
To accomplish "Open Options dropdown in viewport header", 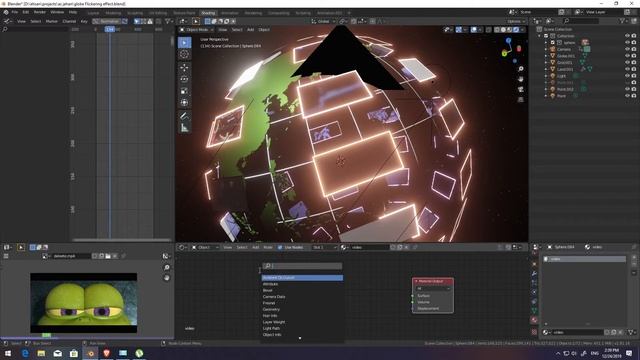I will pos(516,21).
